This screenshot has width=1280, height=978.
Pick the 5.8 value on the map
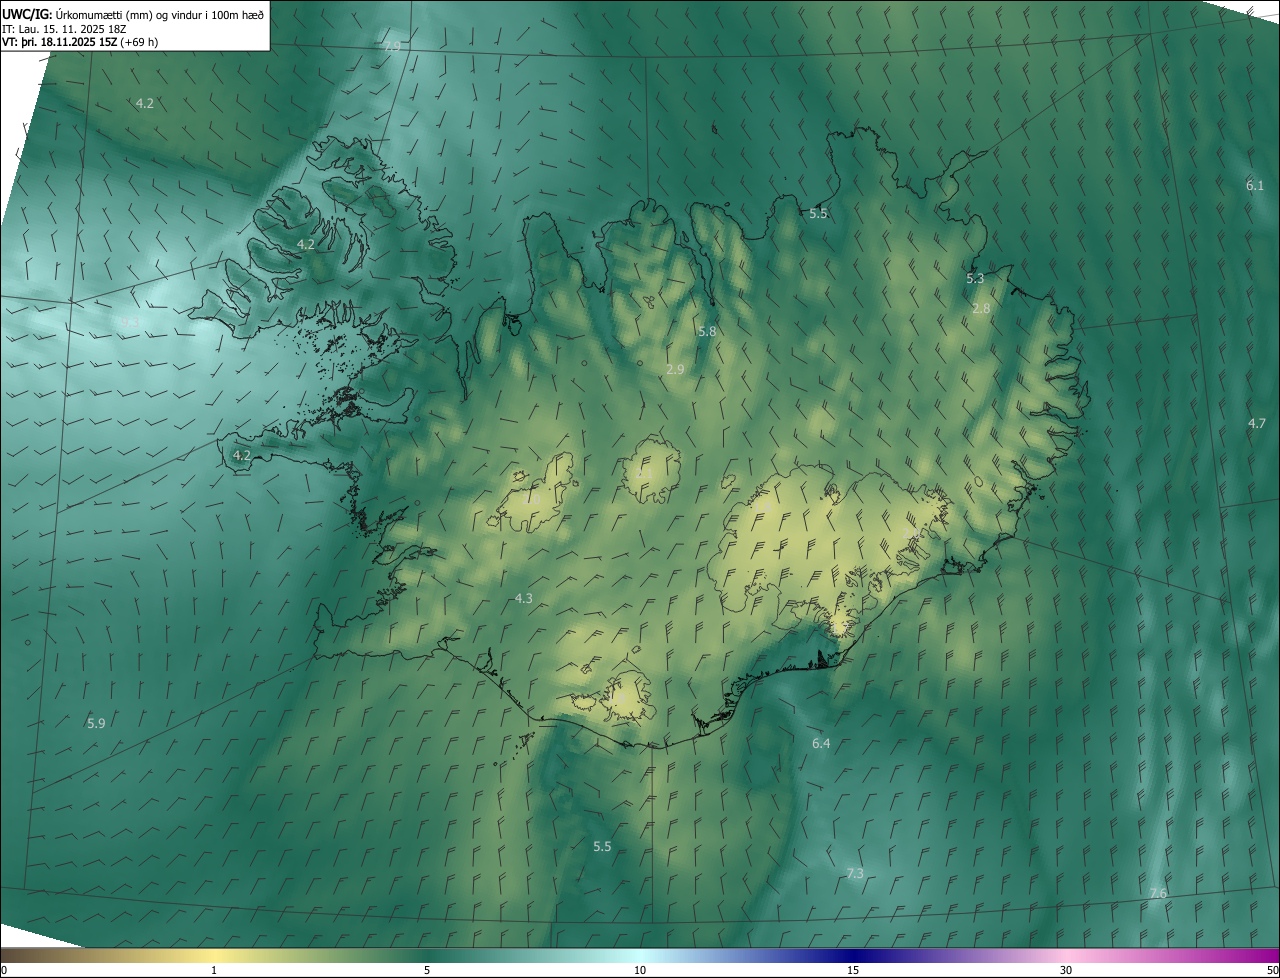point(707,331)
